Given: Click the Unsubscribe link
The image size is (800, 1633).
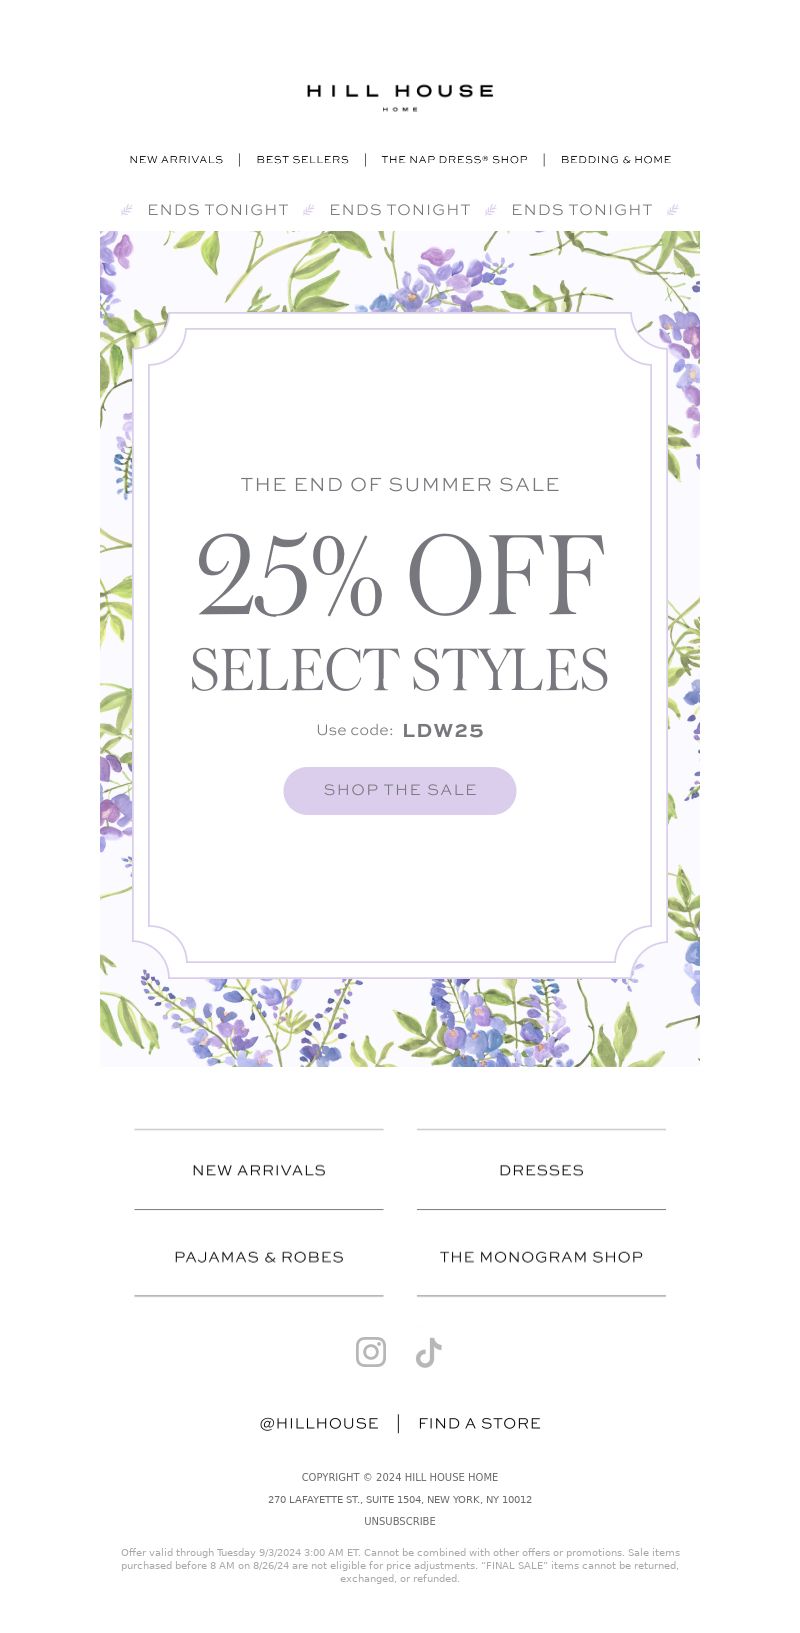Looking at the screenshot, I should 400,1521.
